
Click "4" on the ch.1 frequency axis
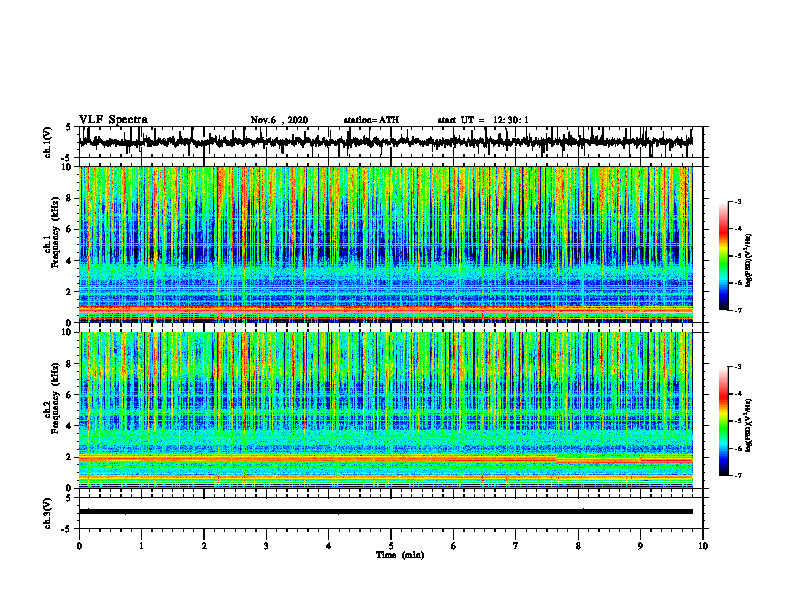(70, 261)
